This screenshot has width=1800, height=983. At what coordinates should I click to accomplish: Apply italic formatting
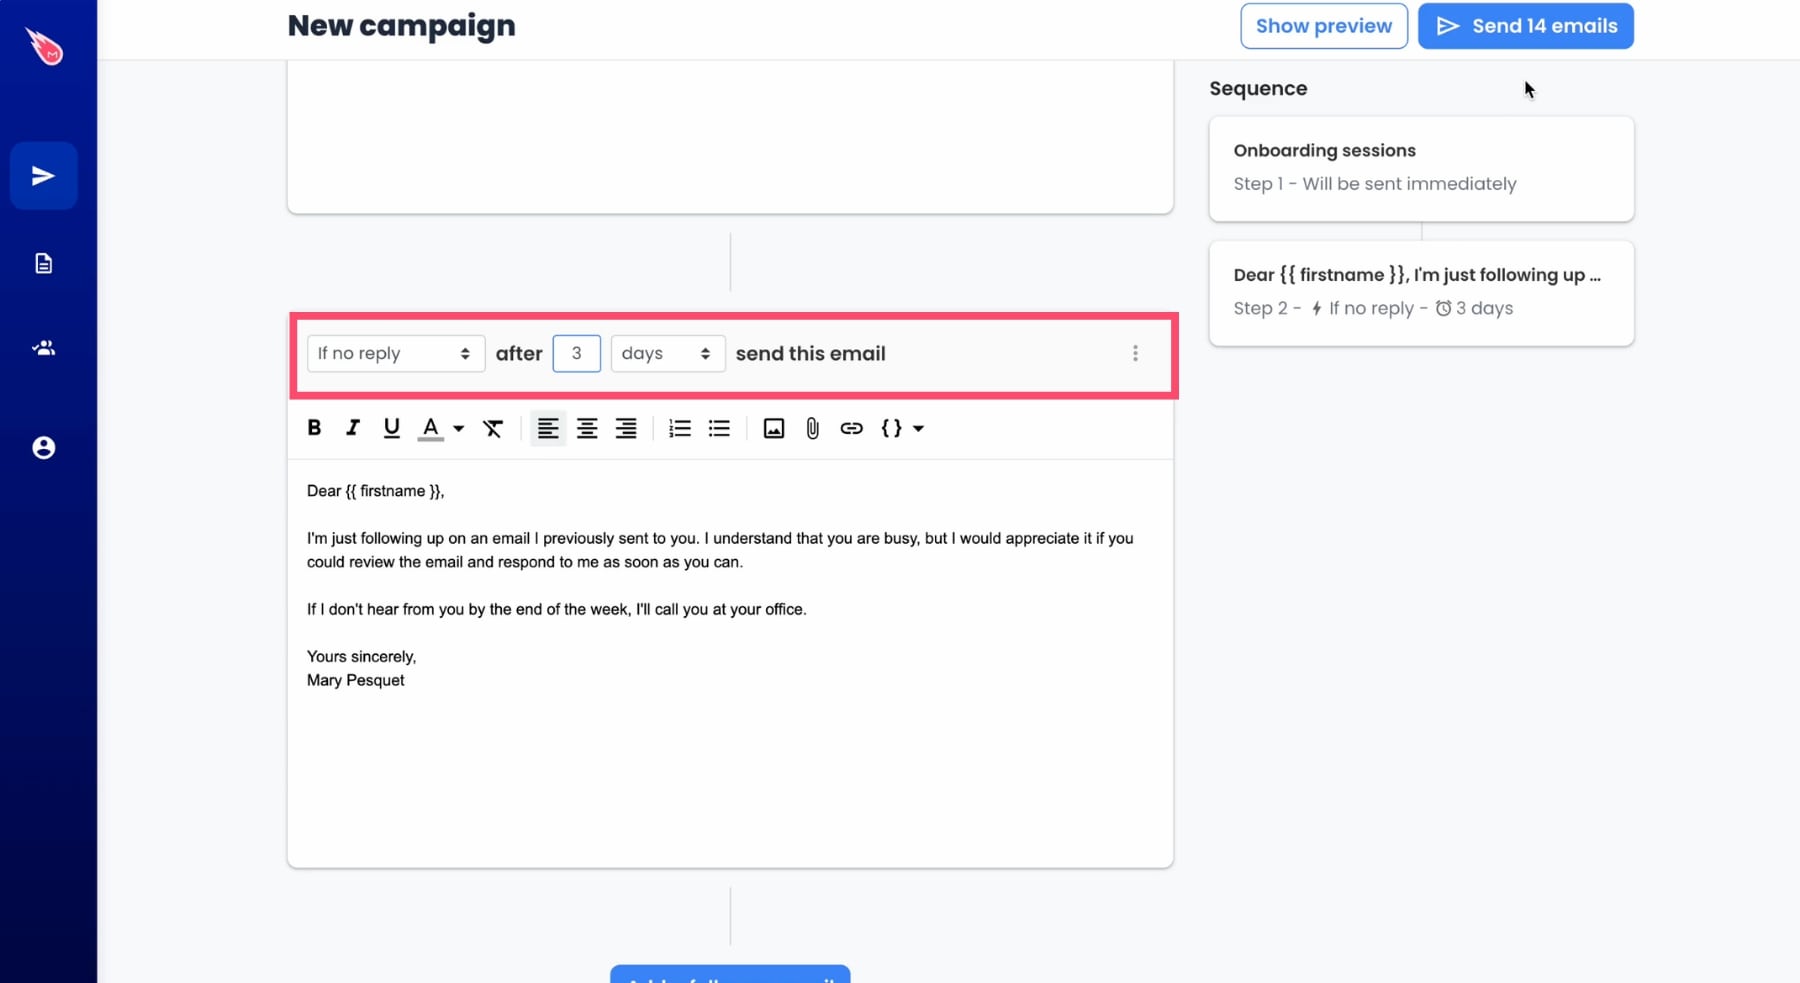[x=352, y=428]
